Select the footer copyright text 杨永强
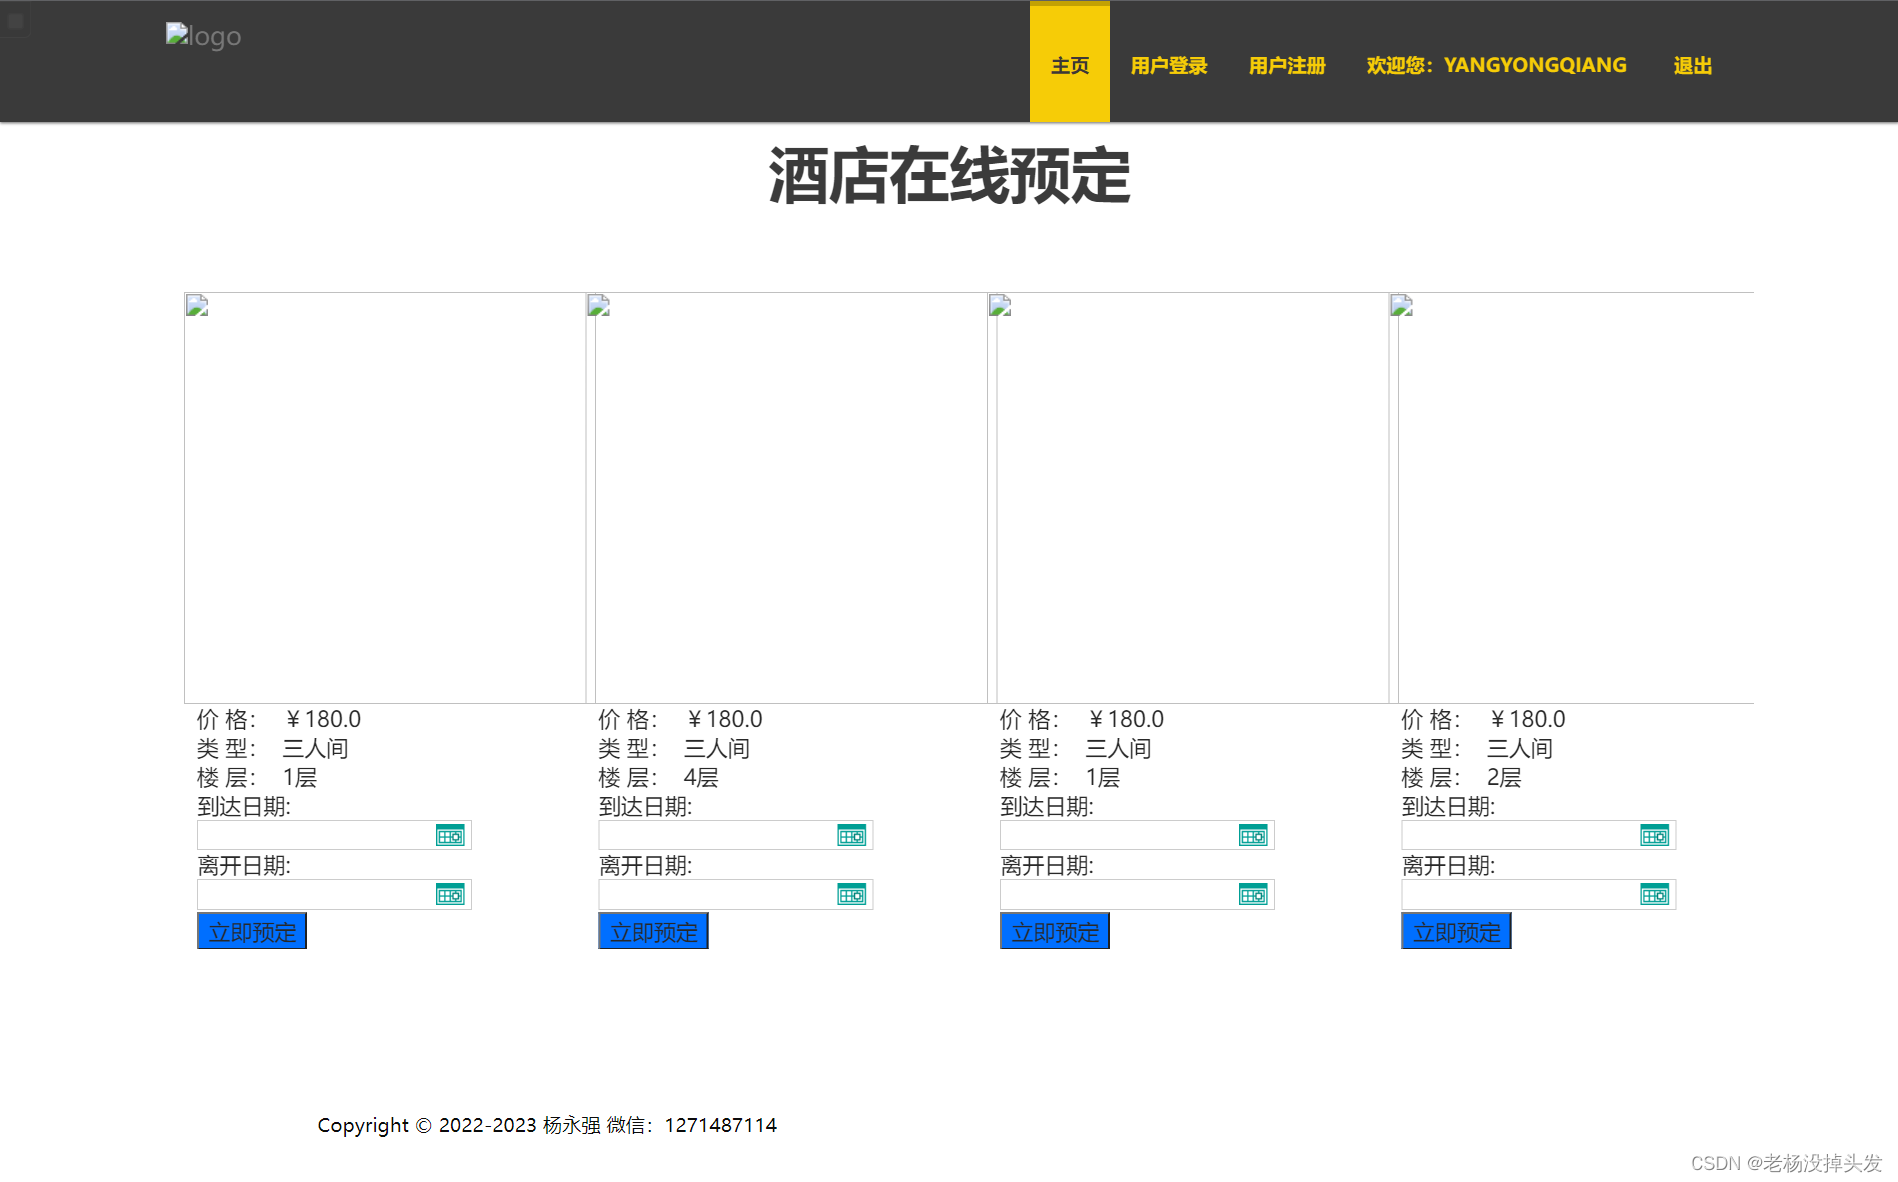The image size is (1898, 1182). click(x=571, y=1125)
